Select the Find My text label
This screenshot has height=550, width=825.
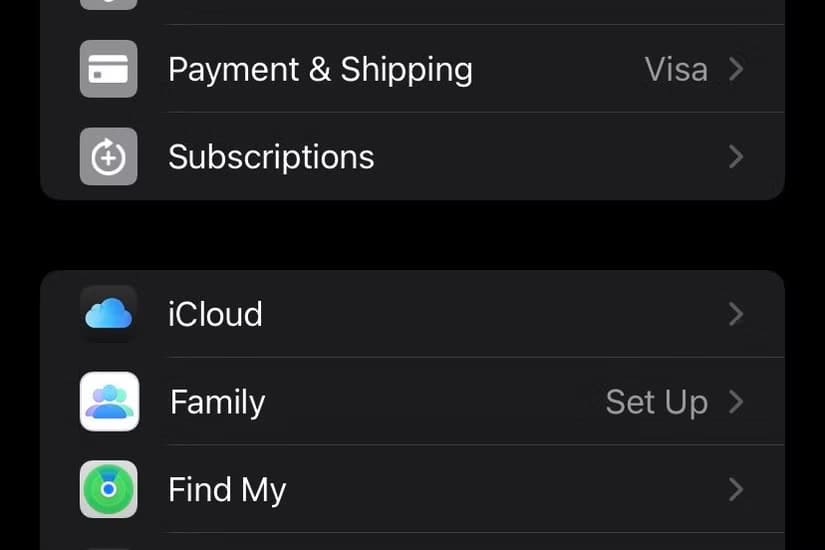227,490
